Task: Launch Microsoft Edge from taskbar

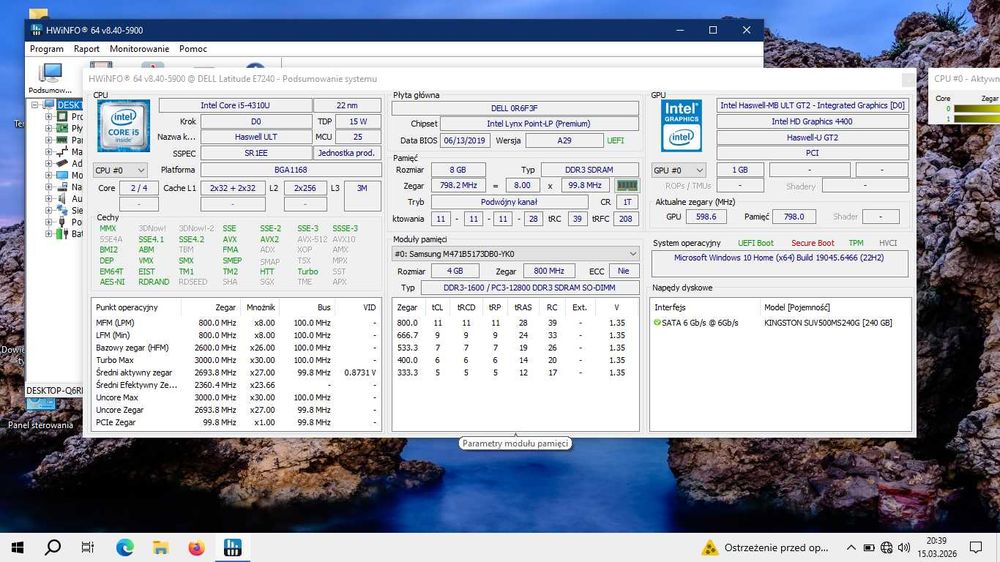Action: (x=125, y=547)
